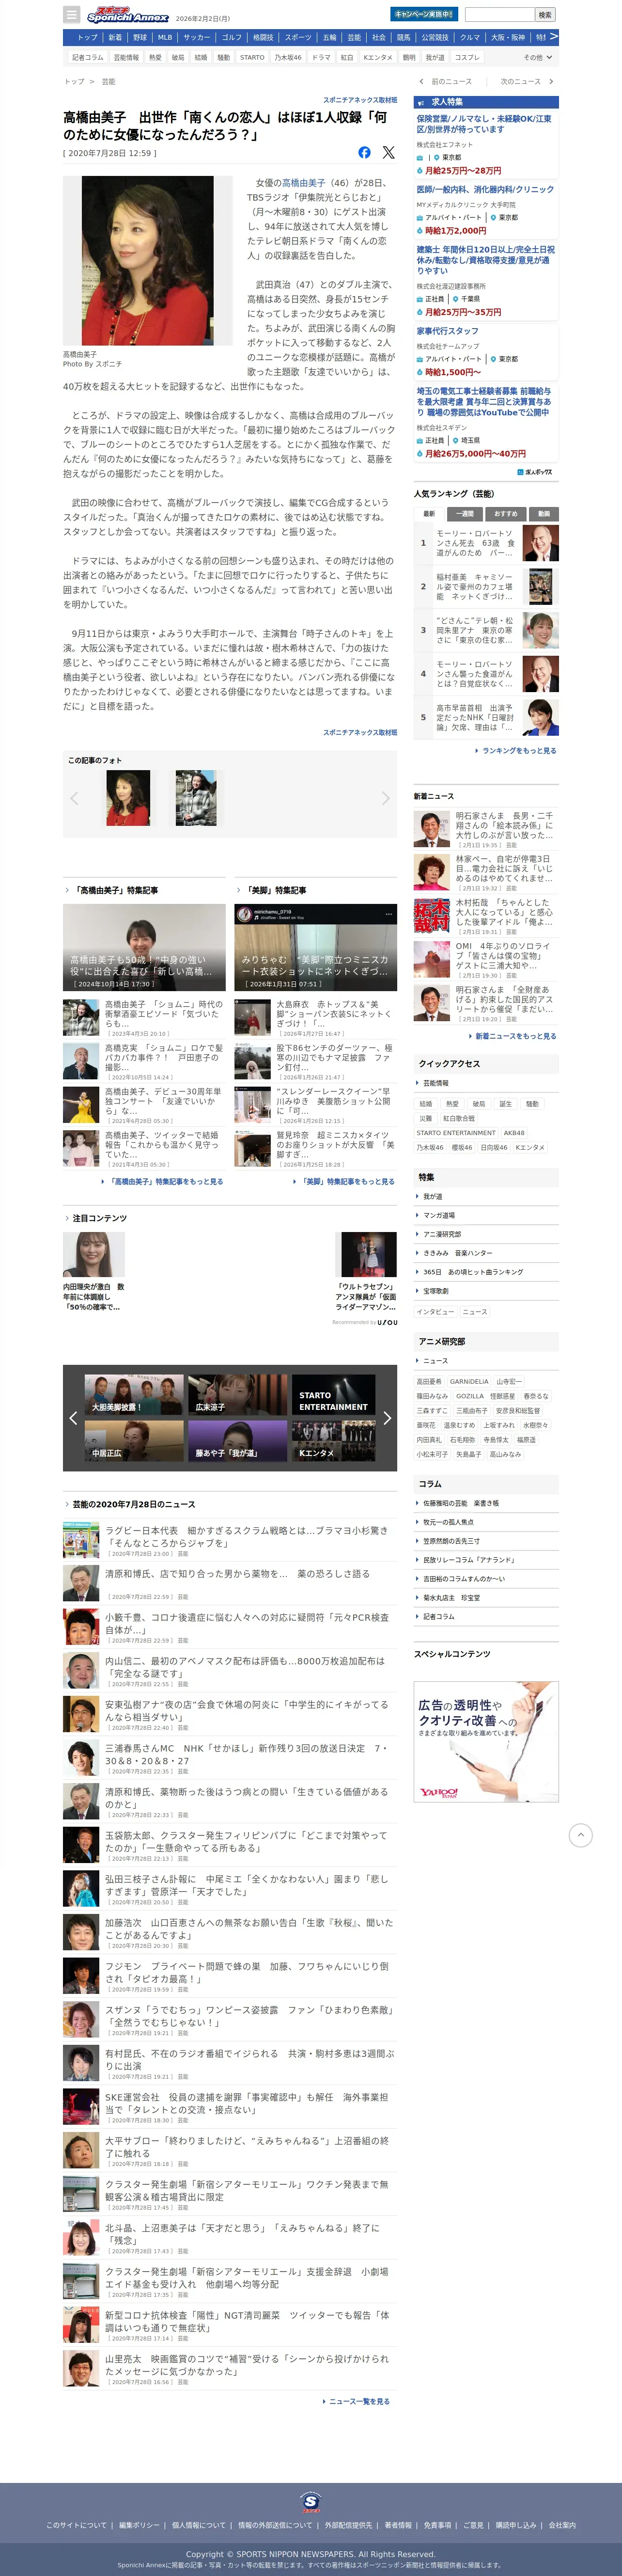Open the ゴルフ navigation tab
Viewport: 622px width, 2576px height.
tap(231, 37)
